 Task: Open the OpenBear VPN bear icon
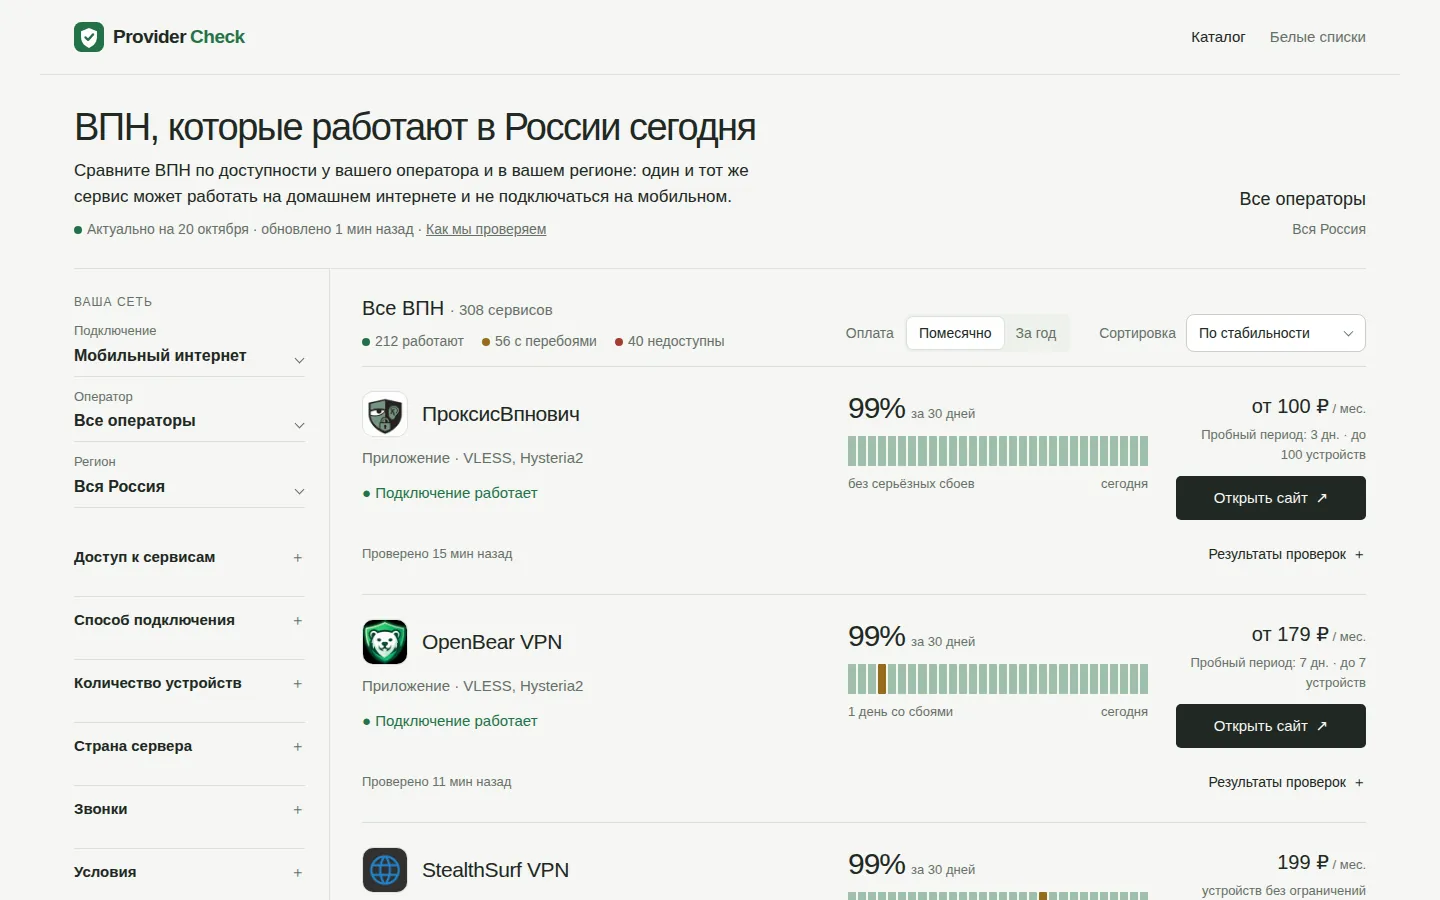(x=385, y=642)
